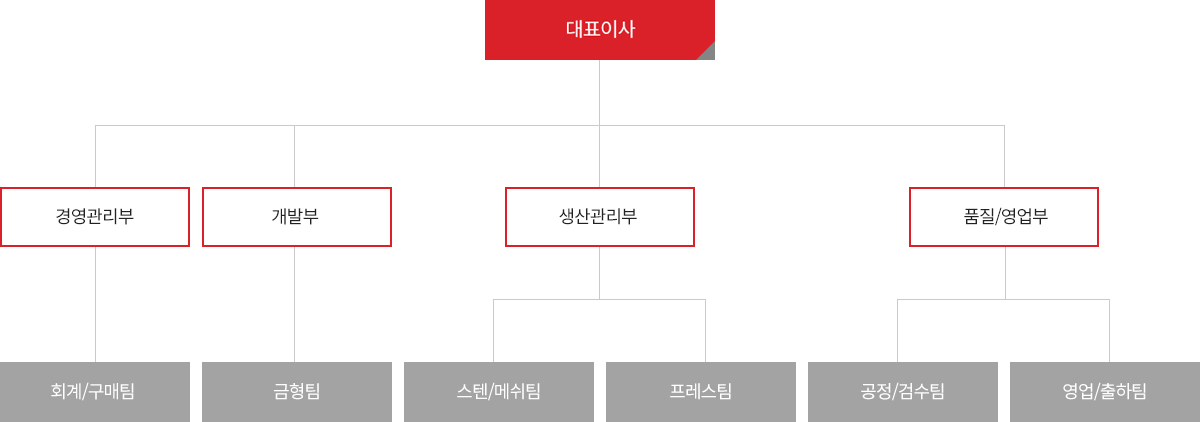Click the vertical connector directly below 품질/영업부

[1005, 273]
